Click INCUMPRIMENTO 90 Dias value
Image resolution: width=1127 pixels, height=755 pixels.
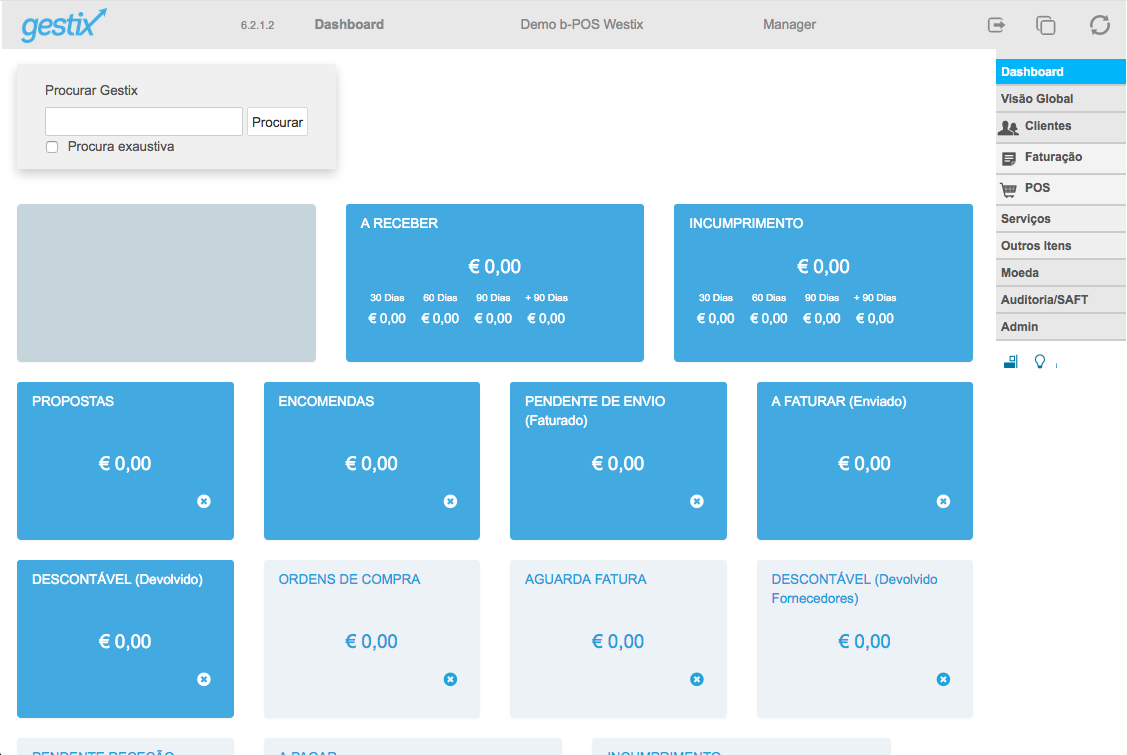tap(822, 319)
